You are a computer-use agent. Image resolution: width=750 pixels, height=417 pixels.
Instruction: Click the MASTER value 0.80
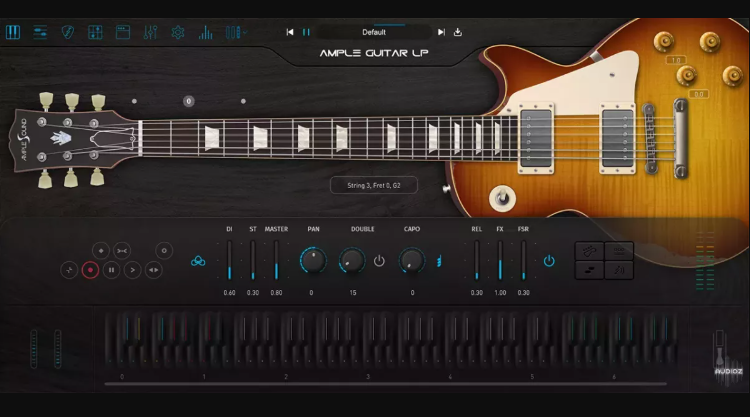pos(276,293)
